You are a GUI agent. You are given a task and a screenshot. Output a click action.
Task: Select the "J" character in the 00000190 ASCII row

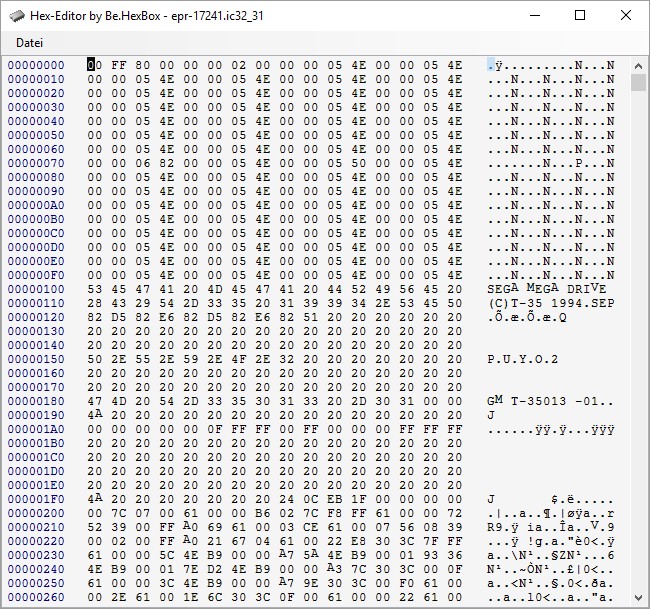pyautogui.click(x=491, y=415)
